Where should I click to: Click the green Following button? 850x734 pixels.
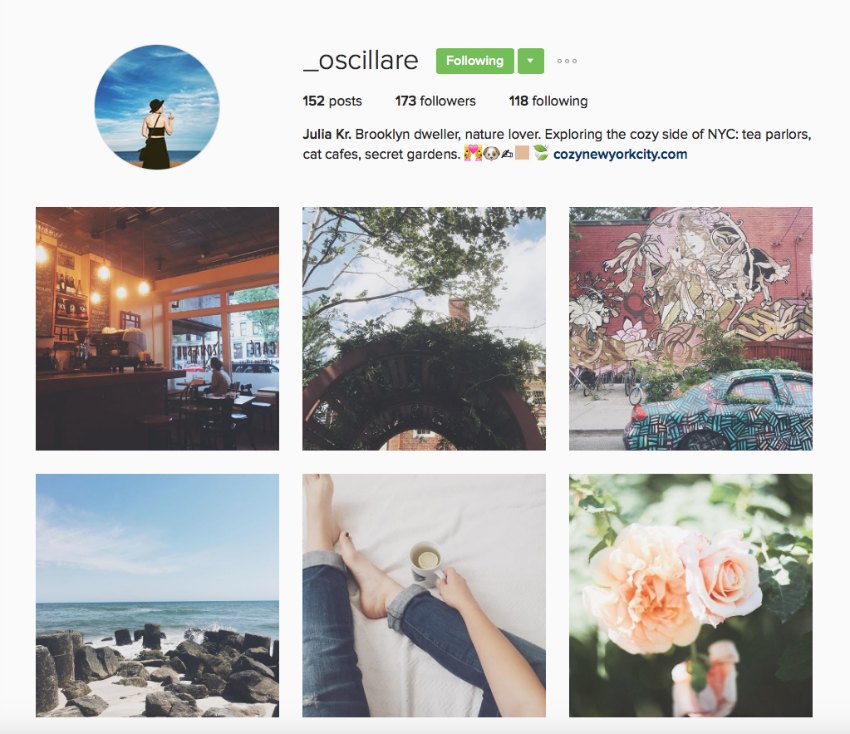pyautogui.click(x=474, y=61)
